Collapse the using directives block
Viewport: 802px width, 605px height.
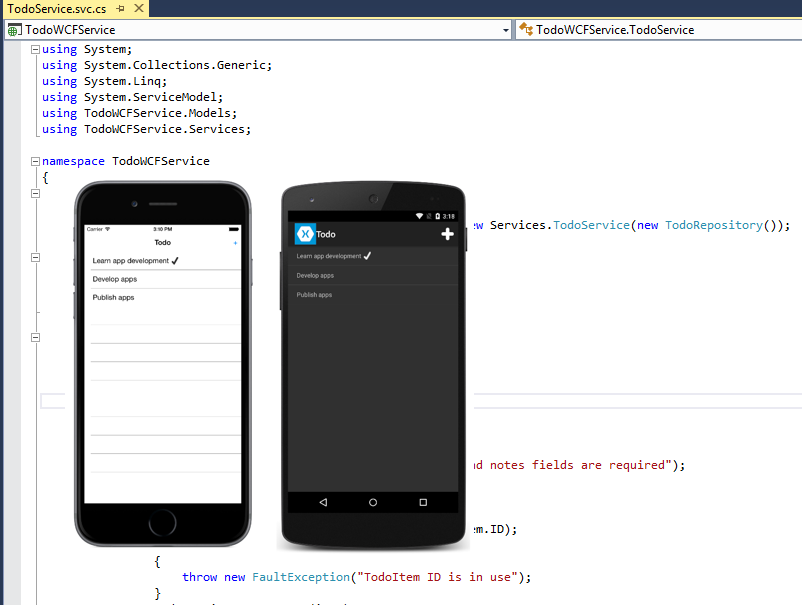pos(35,48)
